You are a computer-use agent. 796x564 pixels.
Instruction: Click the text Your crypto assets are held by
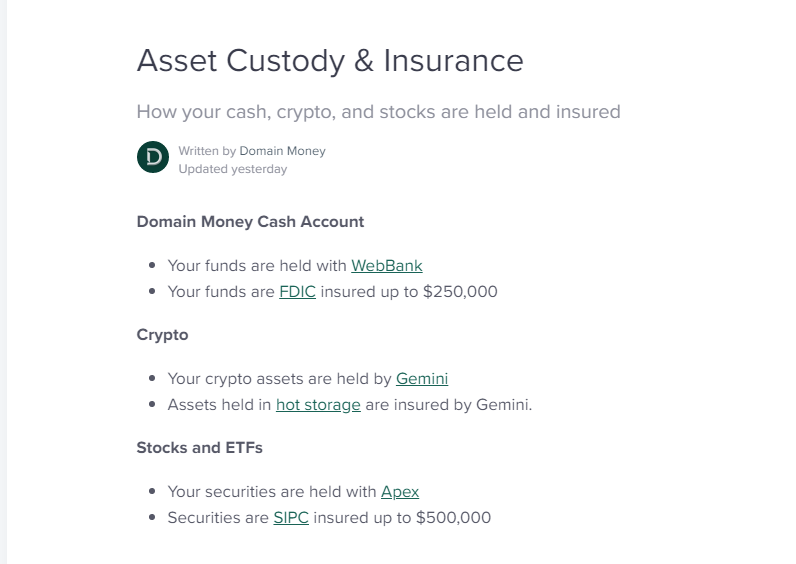pos(279,379)
